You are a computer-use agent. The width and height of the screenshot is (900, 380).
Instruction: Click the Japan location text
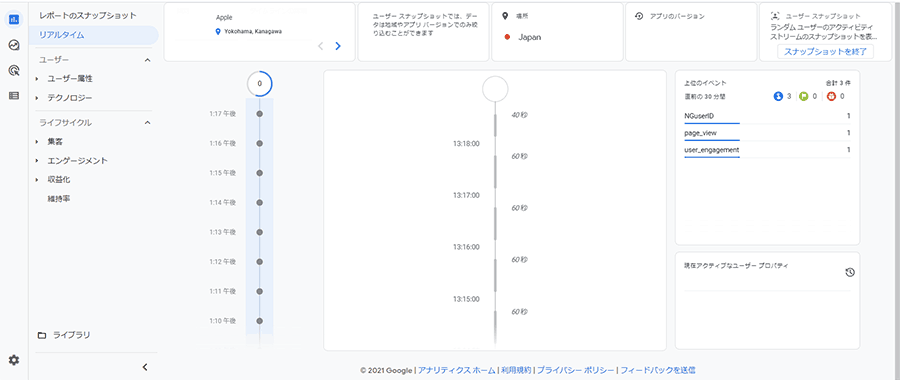[x=529, y=37]
